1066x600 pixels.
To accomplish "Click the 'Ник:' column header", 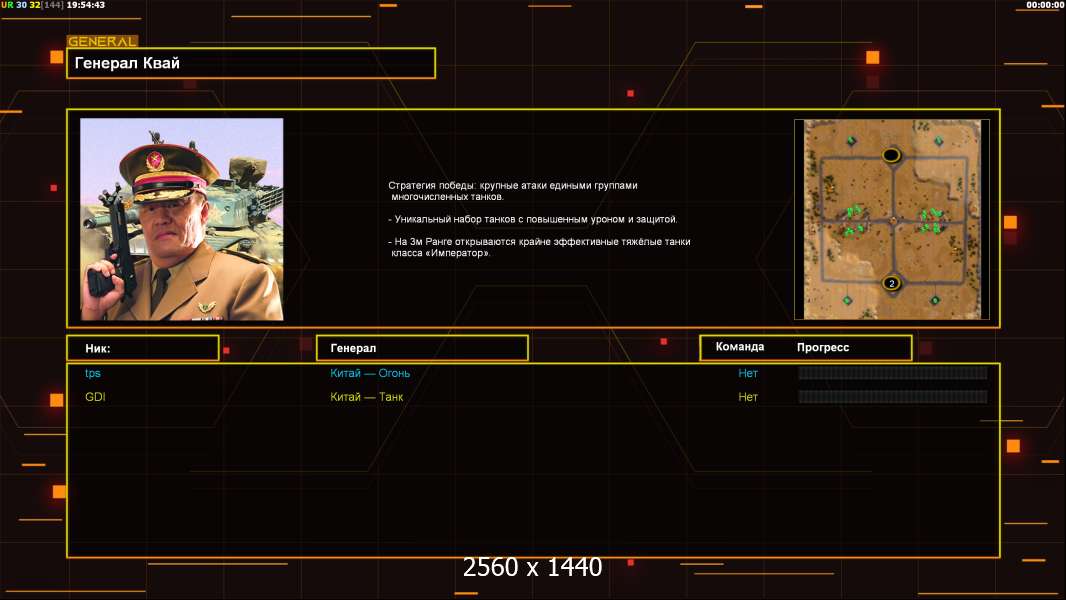I will [142, 348].
